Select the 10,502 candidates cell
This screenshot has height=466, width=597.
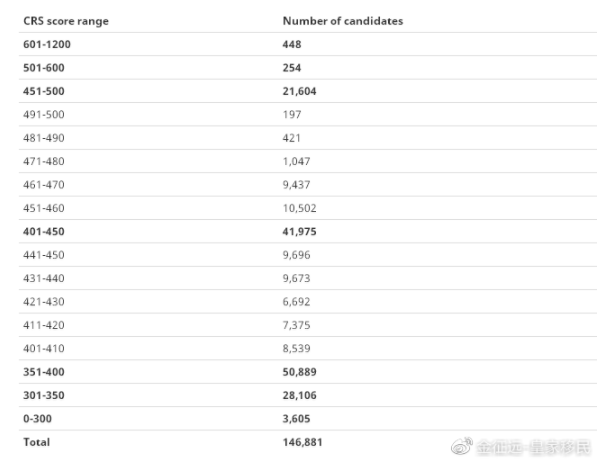pos(299,208)
